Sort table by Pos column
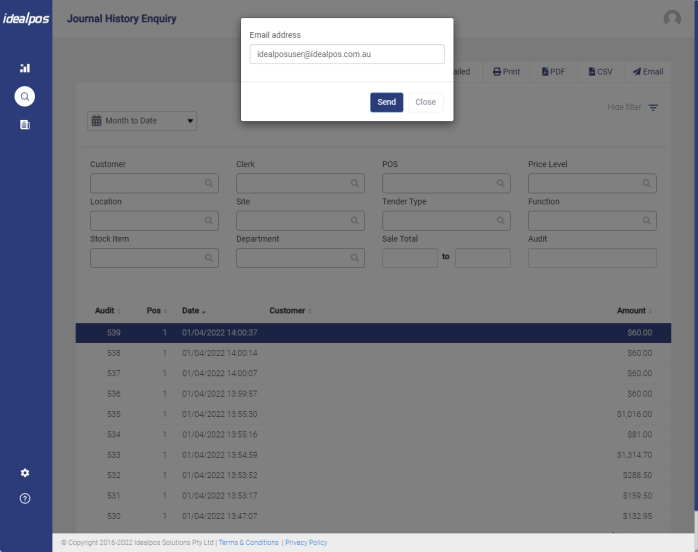 (x=157, y=311)
